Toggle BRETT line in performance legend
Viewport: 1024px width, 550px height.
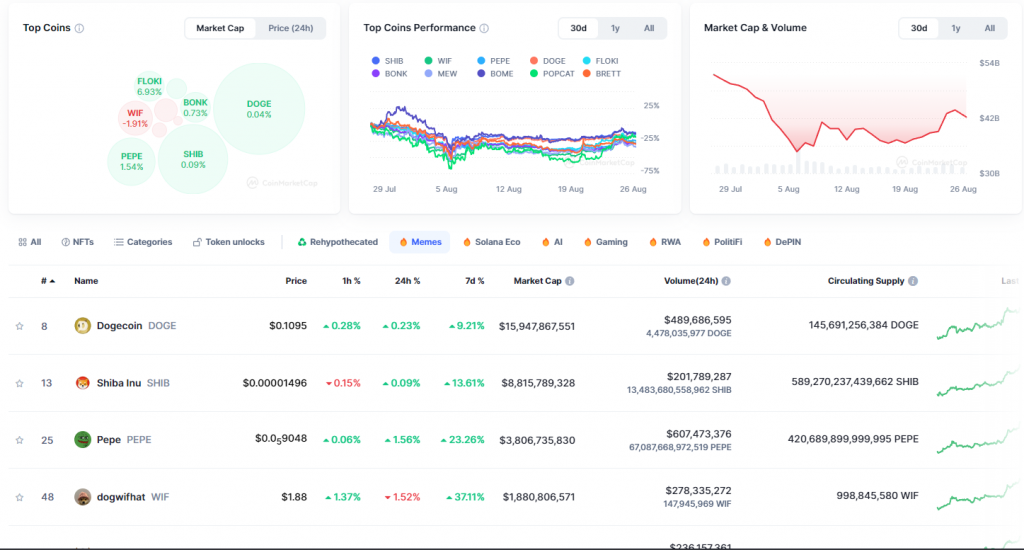click(601, 74)
